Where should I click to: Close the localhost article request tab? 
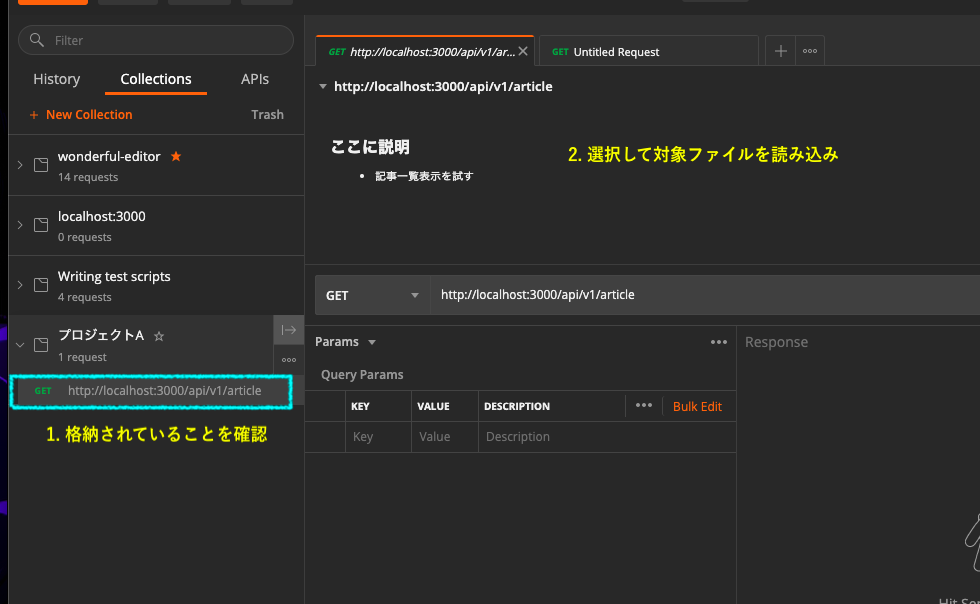(523, 51)
